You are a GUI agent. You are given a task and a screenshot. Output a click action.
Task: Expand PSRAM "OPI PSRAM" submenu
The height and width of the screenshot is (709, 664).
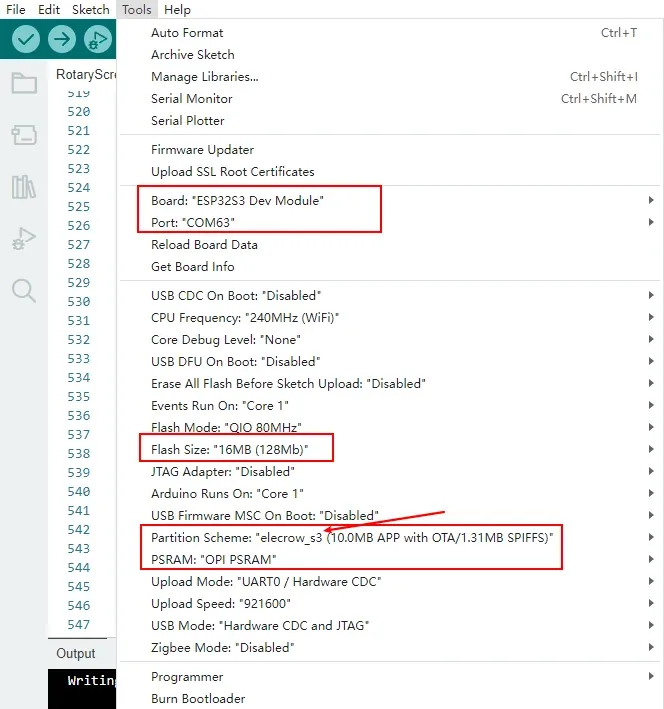point(390,559)
